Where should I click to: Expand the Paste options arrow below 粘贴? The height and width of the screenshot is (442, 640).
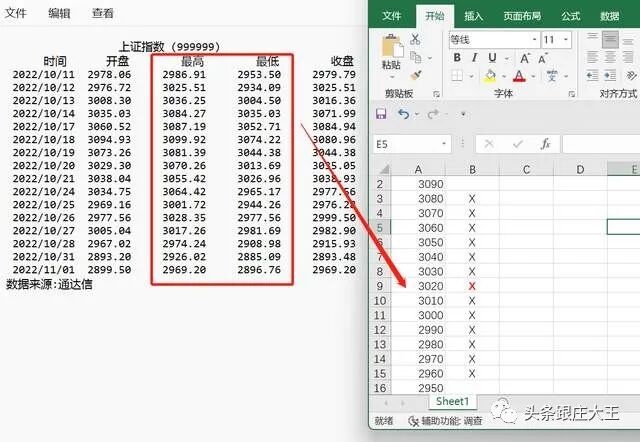point(392,77)
